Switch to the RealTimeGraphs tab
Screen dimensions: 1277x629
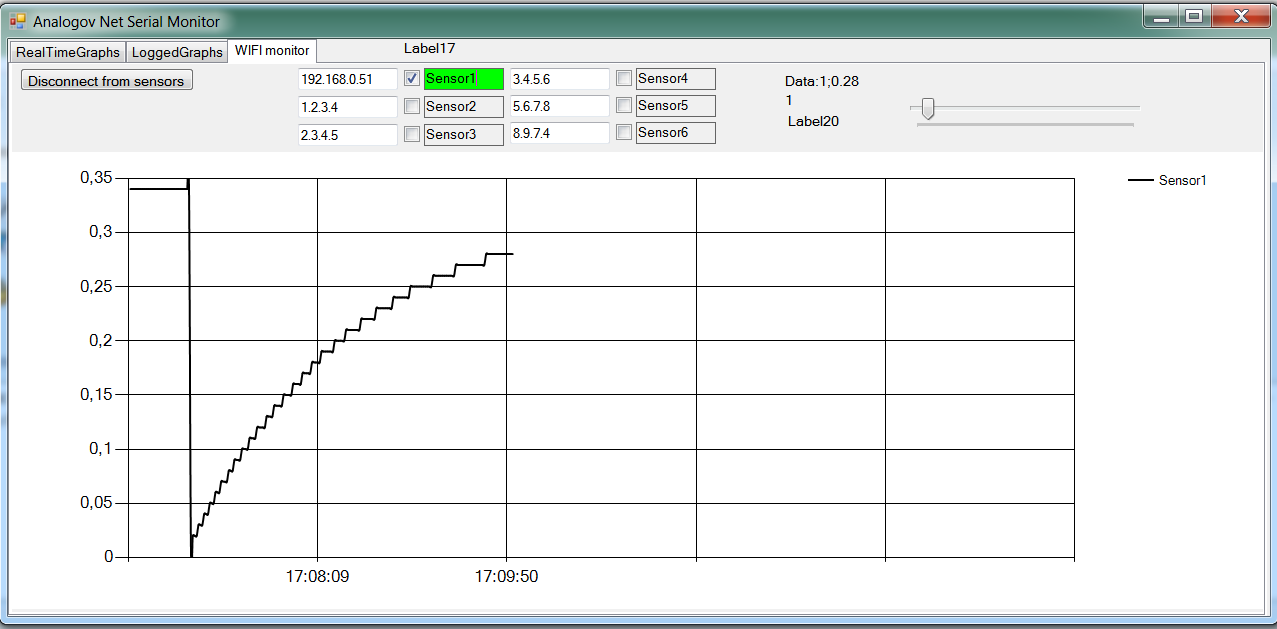point(67,52)
